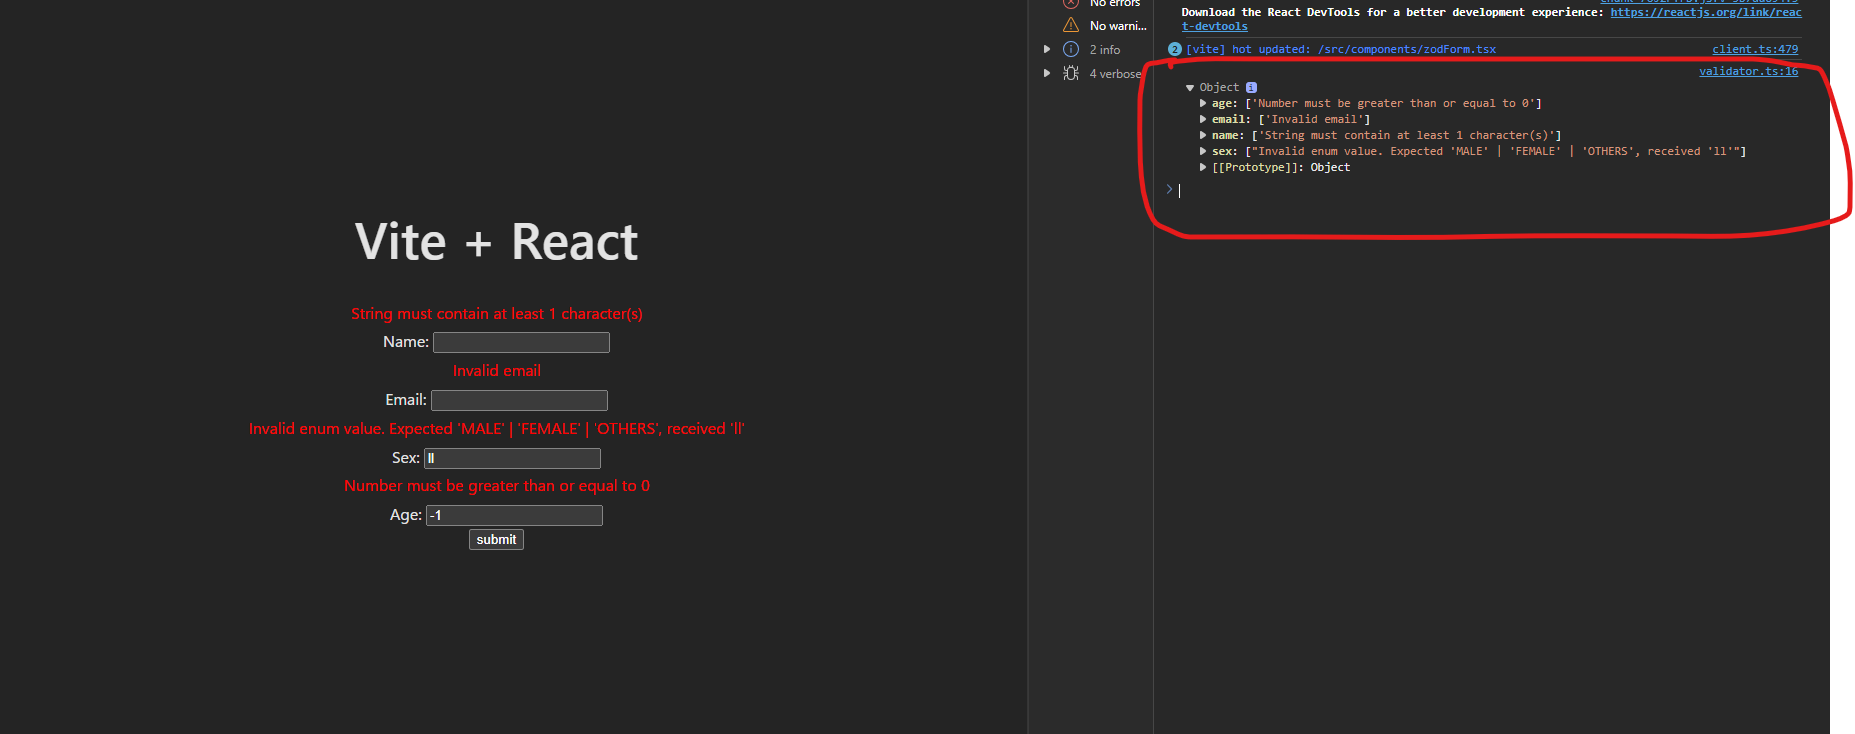Click the "Download the React DevTools" console message text

point(1392,12)
